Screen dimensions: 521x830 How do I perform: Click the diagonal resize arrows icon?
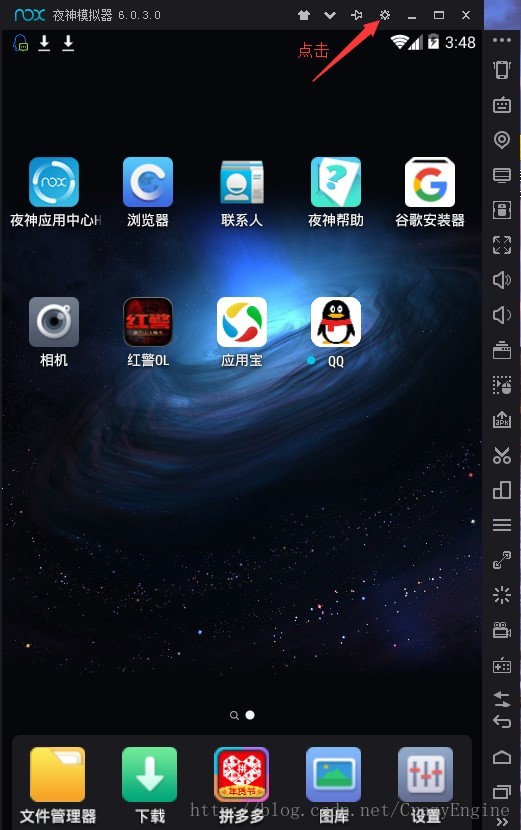502,560
